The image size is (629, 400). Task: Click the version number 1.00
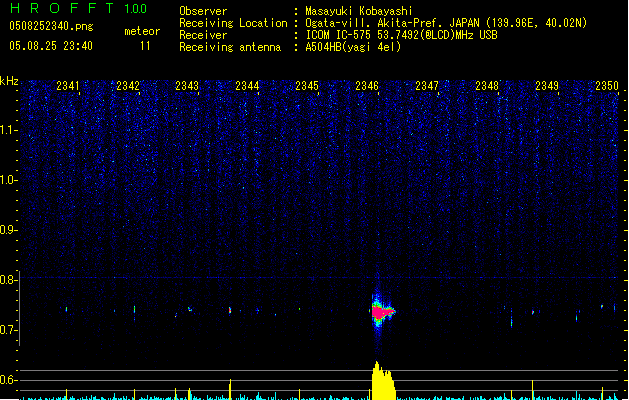point(136,9)
